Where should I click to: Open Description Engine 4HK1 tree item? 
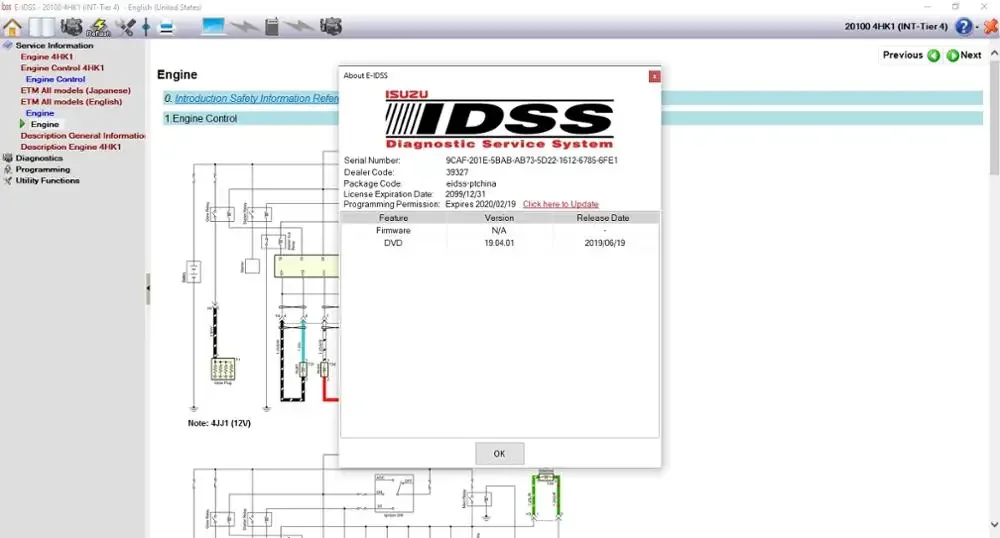(70, 147)
